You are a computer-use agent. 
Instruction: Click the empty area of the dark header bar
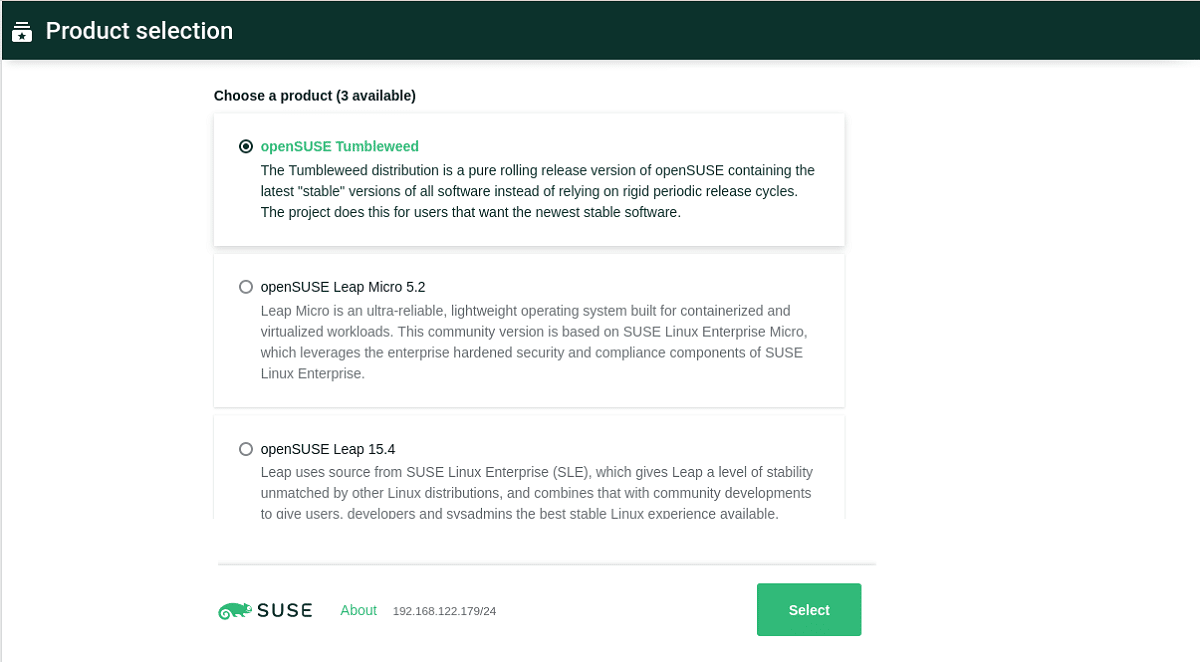coord(700,30)
